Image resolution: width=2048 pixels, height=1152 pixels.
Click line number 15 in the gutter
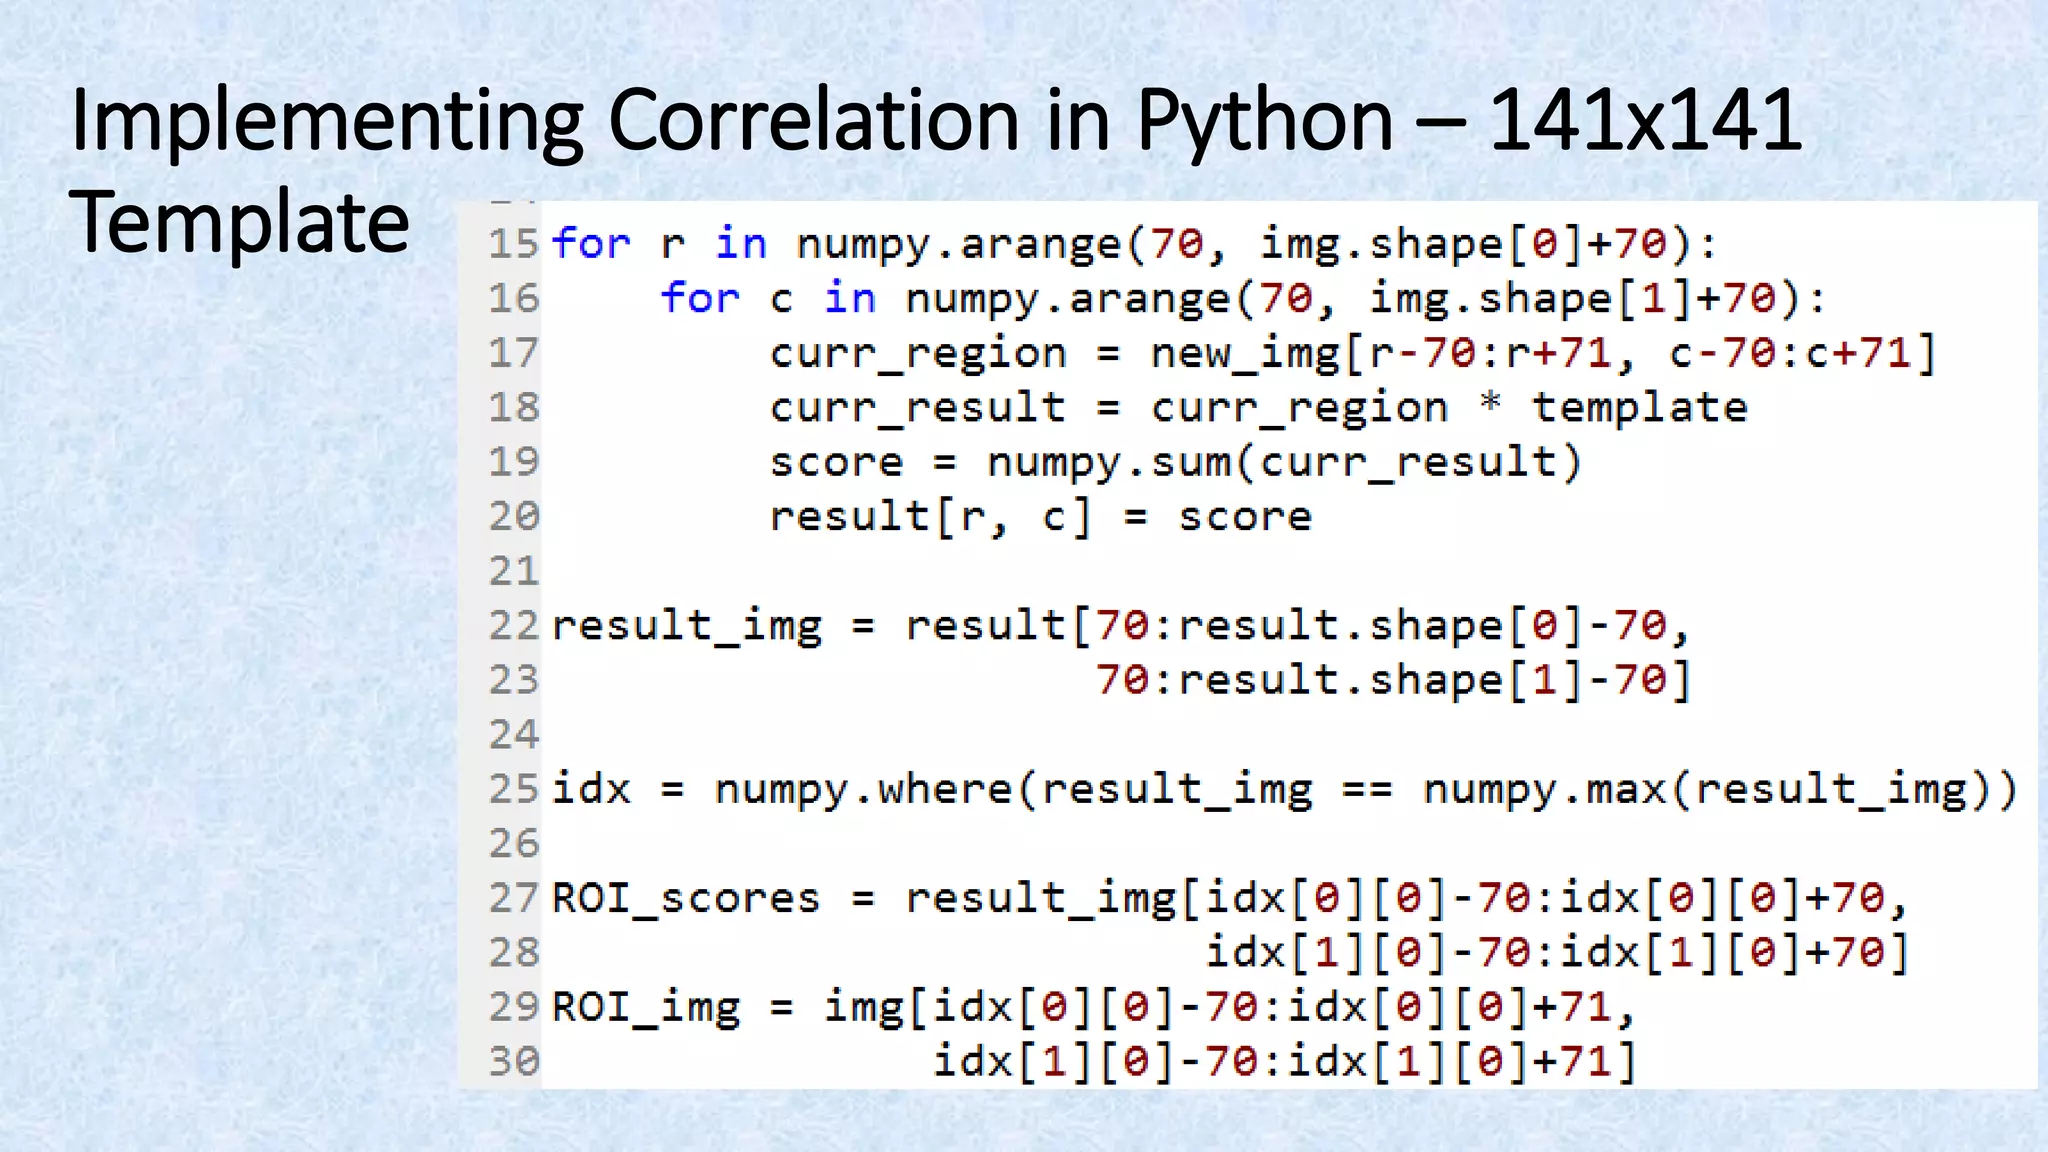(x=513, y=244)
